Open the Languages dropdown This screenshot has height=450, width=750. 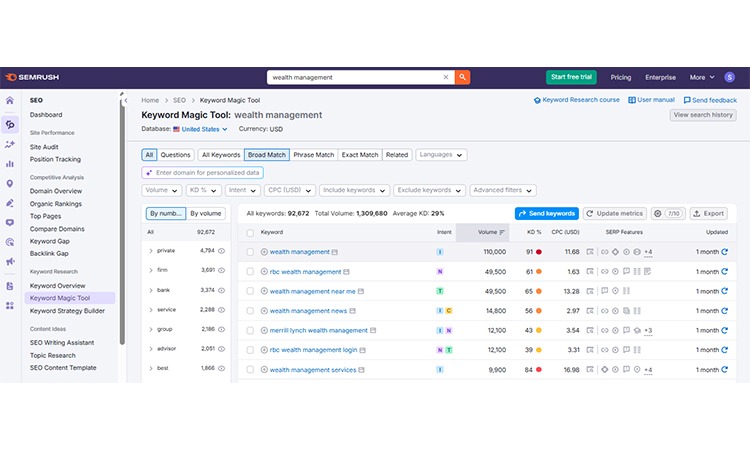tap(441, 155)
